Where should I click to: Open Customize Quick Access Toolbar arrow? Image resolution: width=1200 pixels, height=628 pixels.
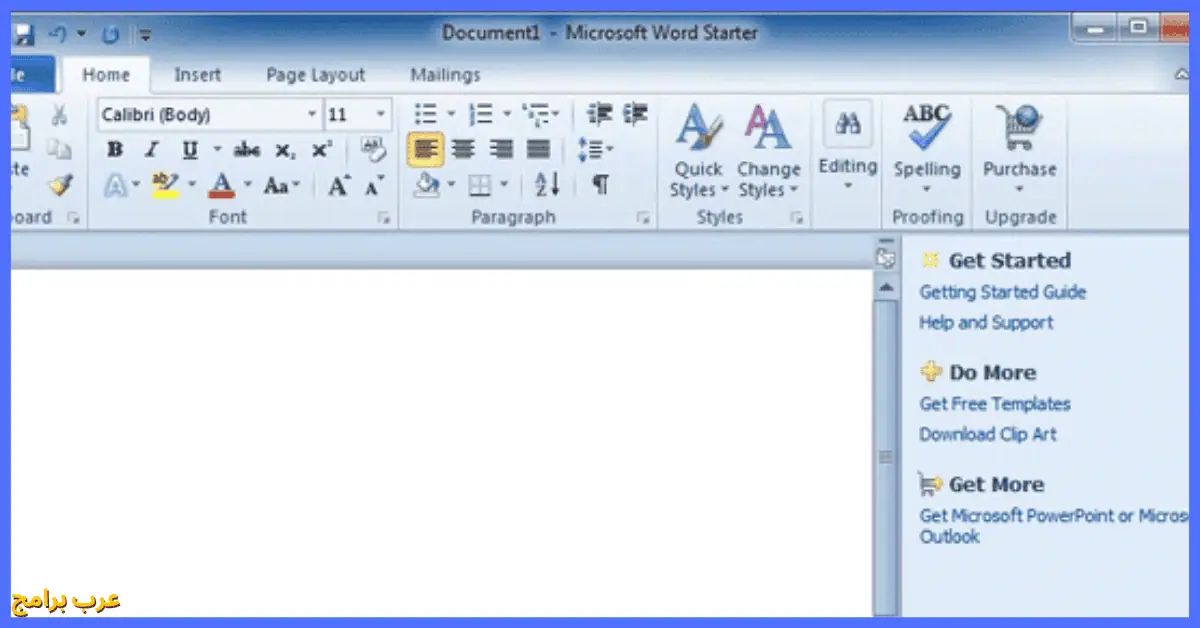(146, 35)
